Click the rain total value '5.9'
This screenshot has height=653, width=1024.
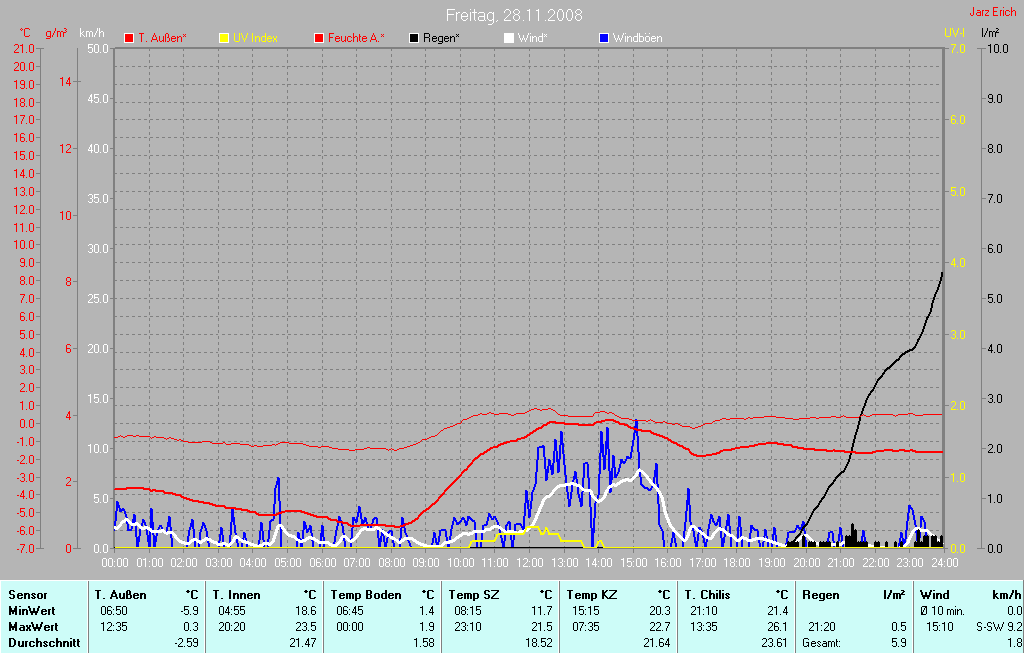click(899, 643)
